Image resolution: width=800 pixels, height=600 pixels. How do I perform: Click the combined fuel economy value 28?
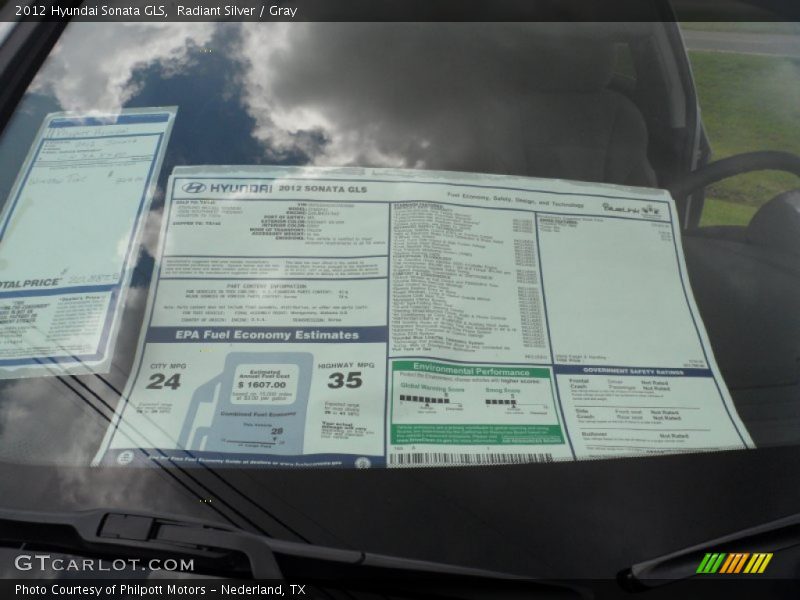click(277, 431)
